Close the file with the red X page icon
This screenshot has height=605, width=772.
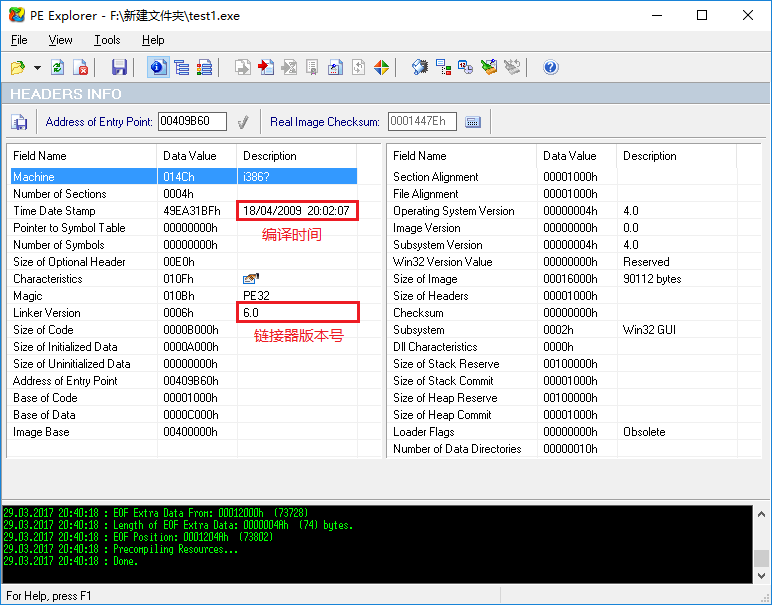pos(80,67)
